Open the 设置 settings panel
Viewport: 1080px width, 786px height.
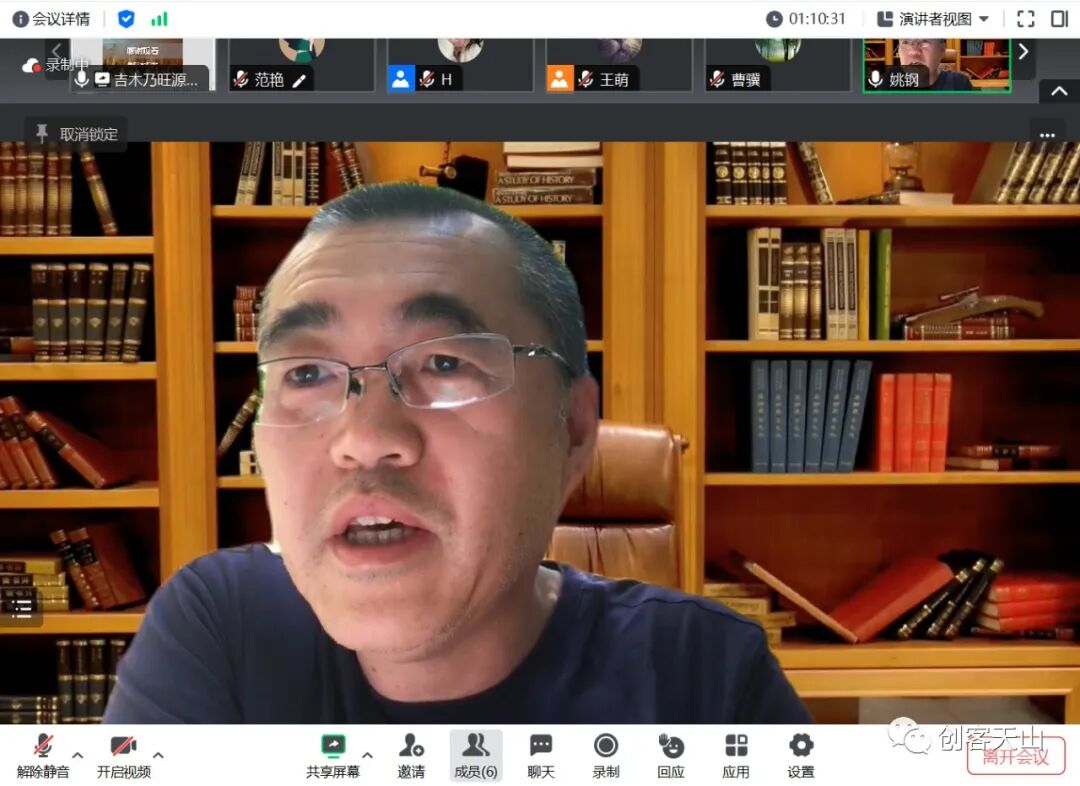[x=800, y=755]
